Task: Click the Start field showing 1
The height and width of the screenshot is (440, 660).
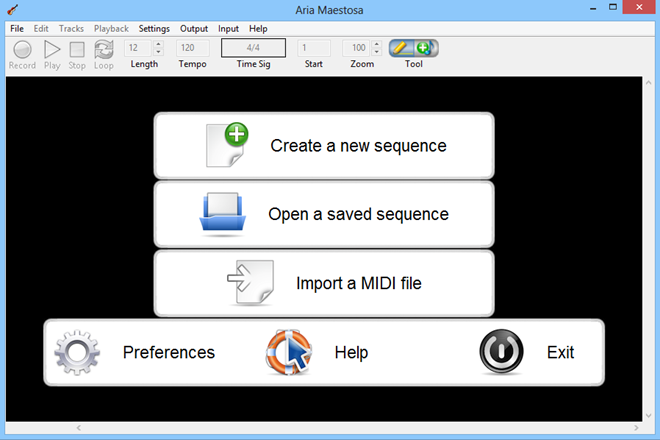Action: (x=314, y=48)
